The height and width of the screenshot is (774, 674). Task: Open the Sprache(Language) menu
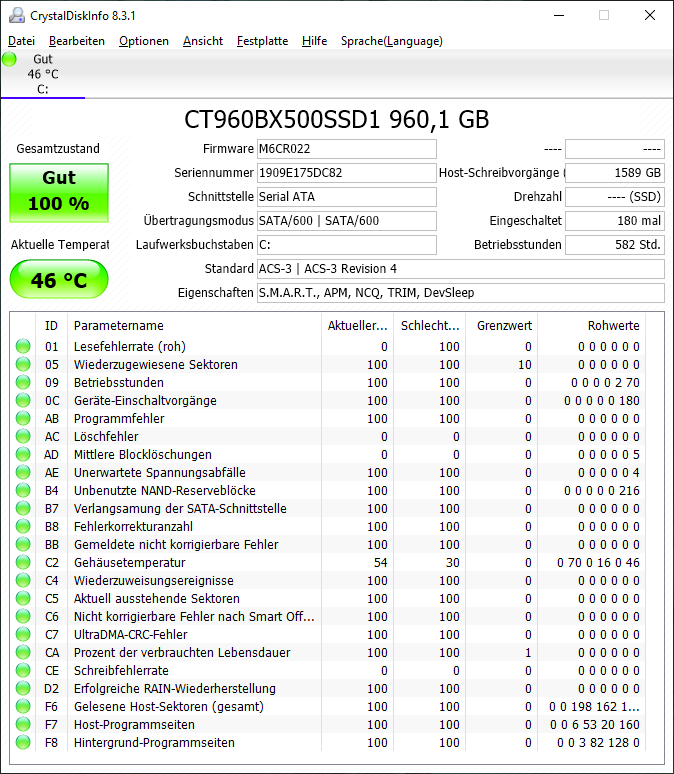pos(392,41)
